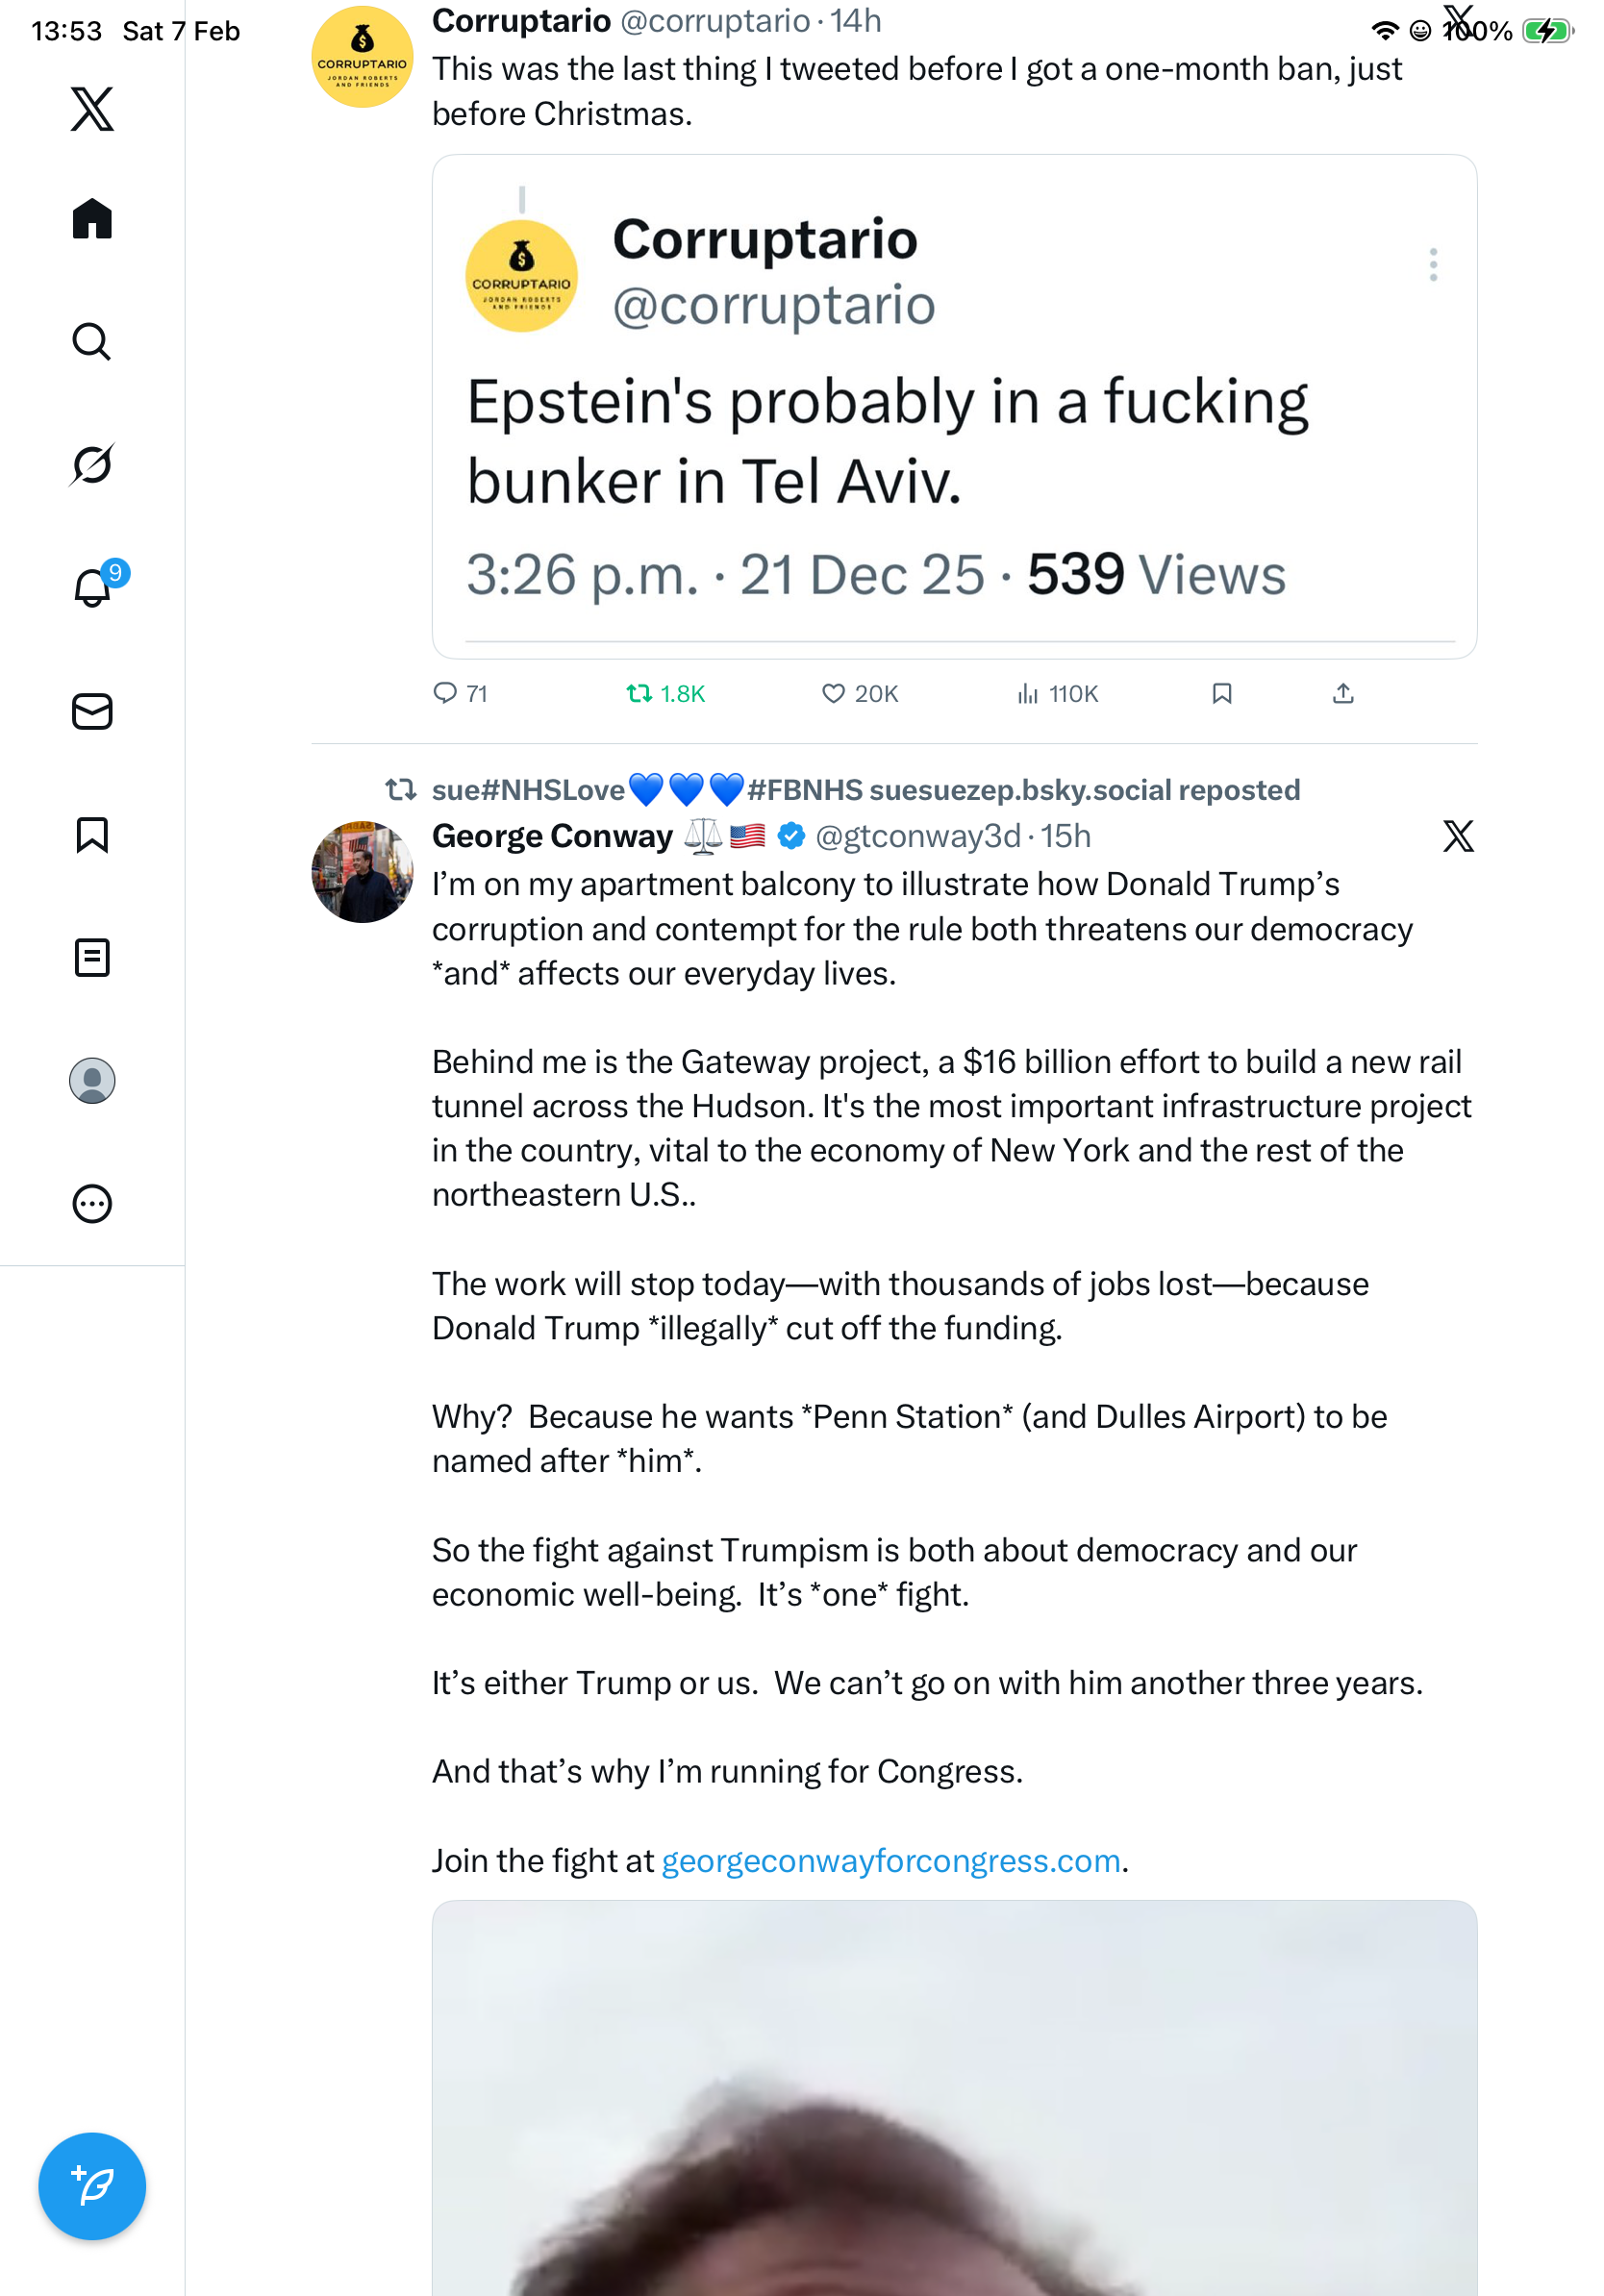Compose a new post
This screenshot has height=2296, width=1604.
92,2185
